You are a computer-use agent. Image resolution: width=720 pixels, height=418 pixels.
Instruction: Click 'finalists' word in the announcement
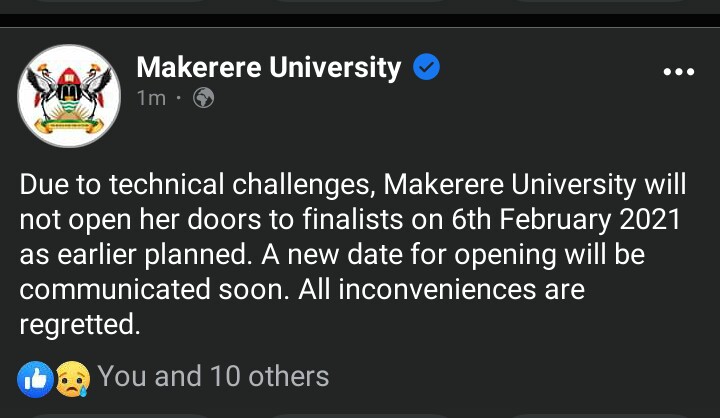coord(352,220)
